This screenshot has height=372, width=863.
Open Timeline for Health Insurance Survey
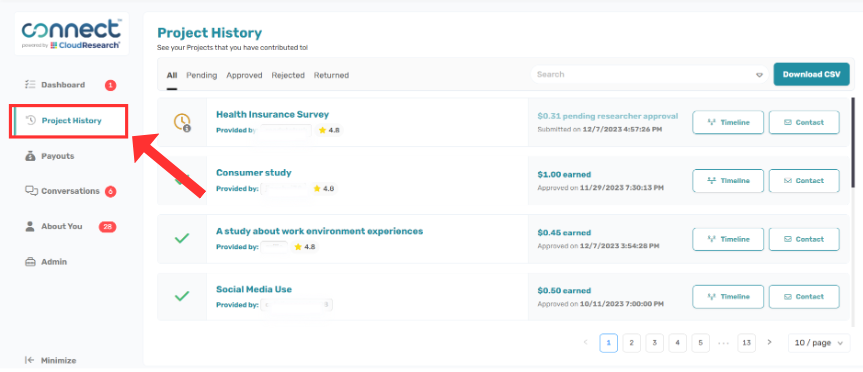coord(728,122)
